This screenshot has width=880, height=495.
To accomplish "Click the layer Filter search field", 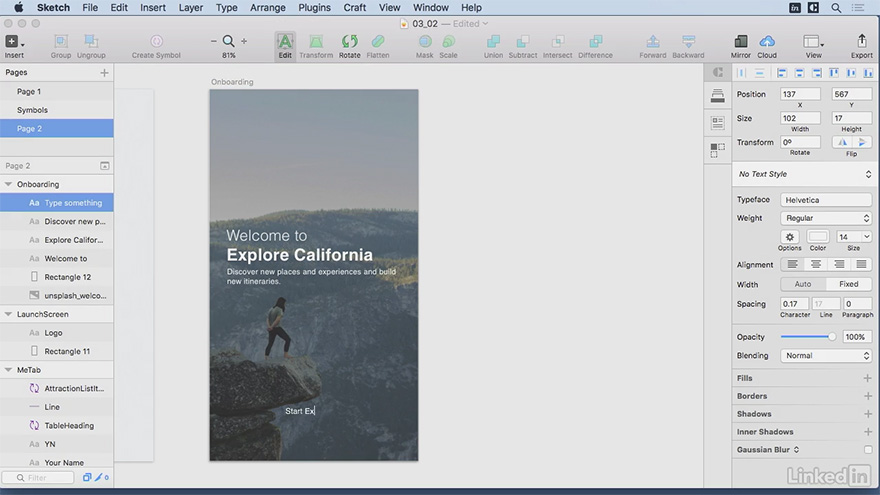I will coord(38,478).
